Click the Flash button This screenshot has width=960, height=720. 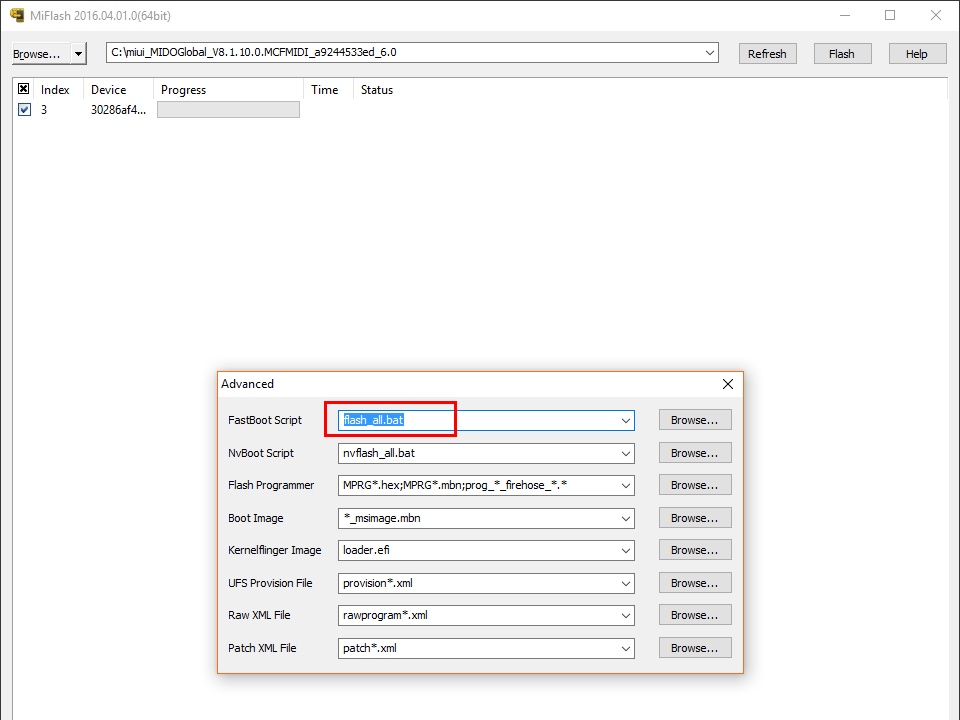tap(842, 54)
